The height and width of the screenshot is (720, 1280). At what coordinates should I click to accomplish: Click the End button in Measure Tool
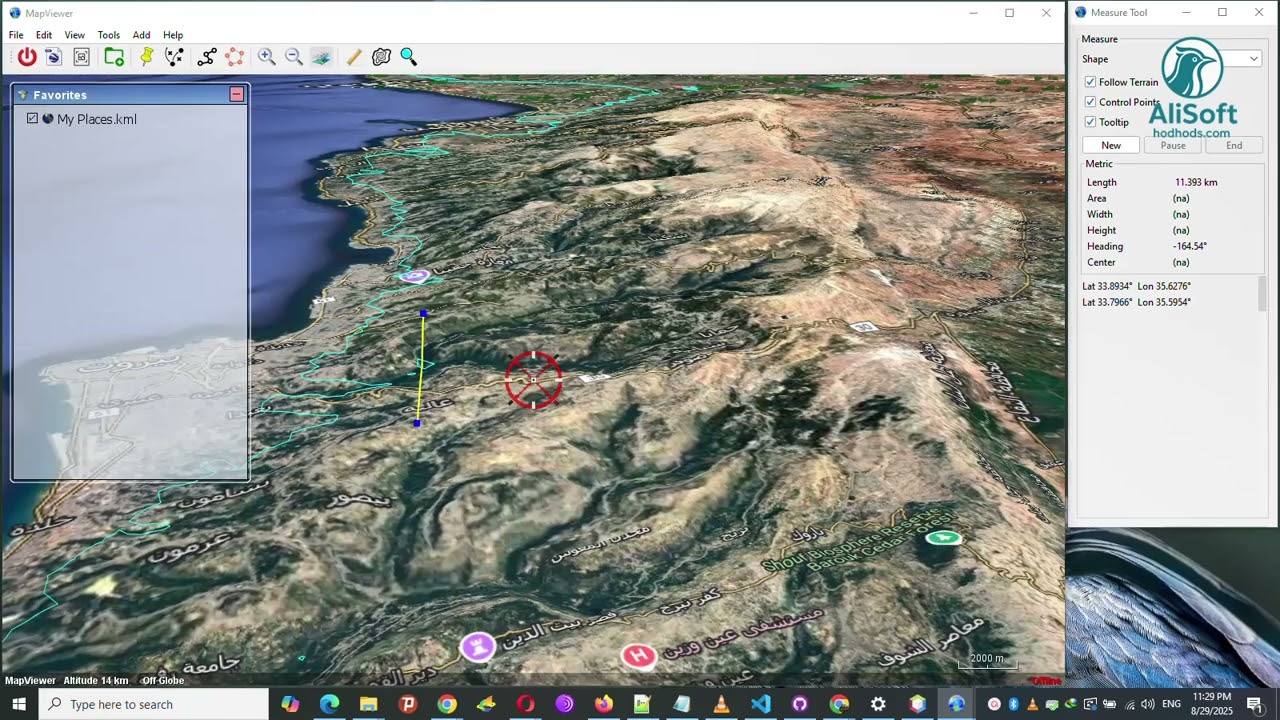click(1234, 145)
